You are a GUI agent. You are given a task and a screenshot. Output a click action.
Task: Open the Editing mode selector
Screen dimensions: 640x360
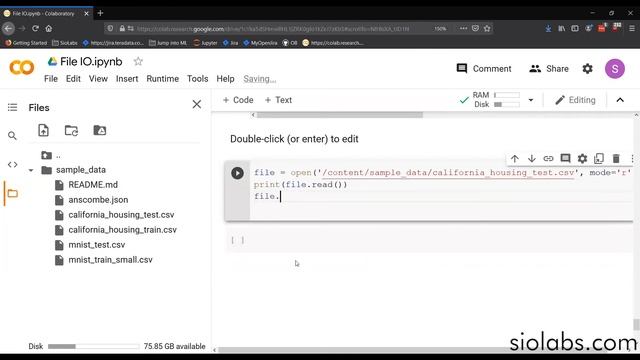[575, 100]
